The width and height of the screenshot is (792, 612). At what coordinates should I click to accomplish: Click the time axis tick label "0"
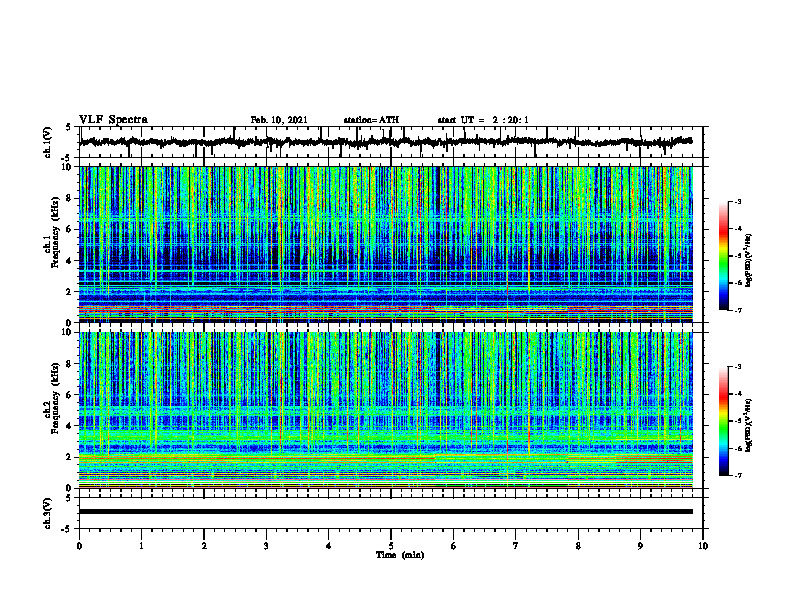(79, 546)
